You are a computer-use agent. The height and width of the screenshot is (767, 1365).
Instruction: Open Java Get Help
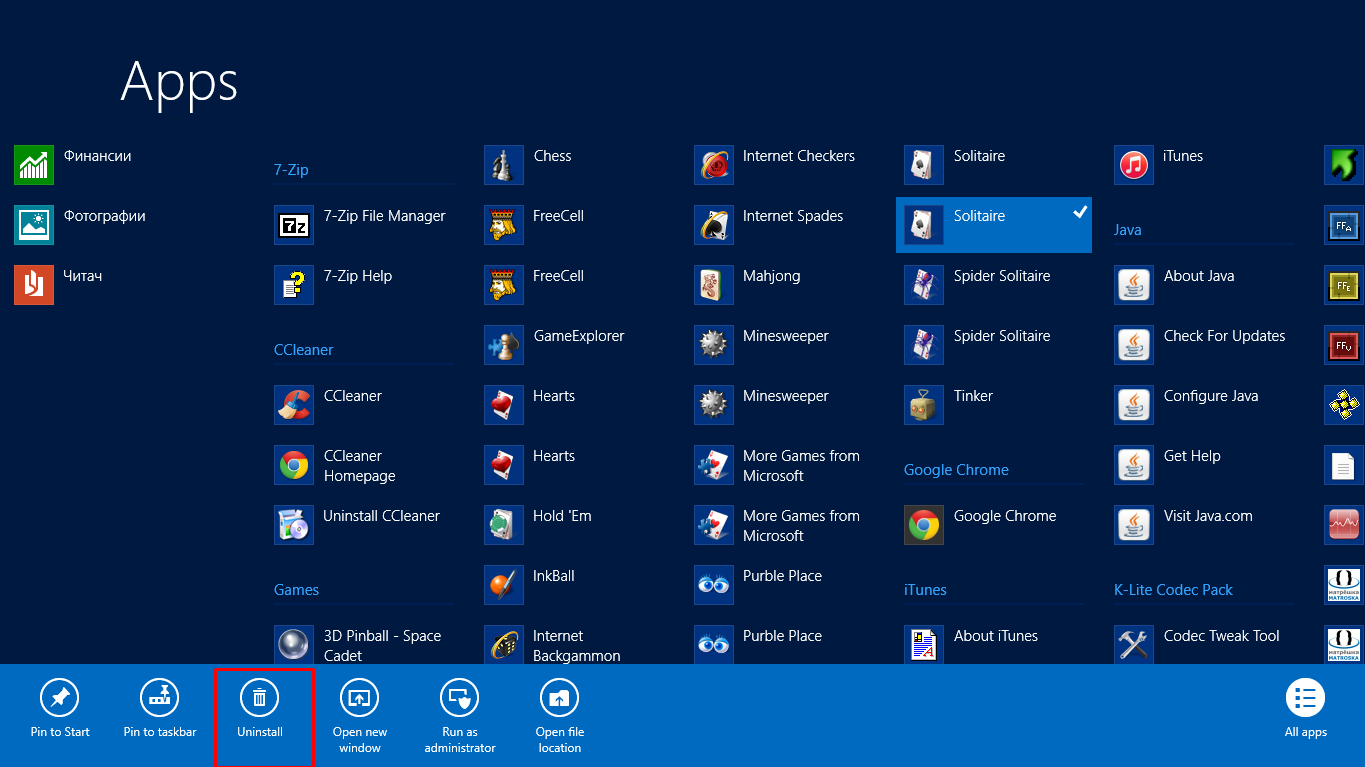tap(1167, 465)
